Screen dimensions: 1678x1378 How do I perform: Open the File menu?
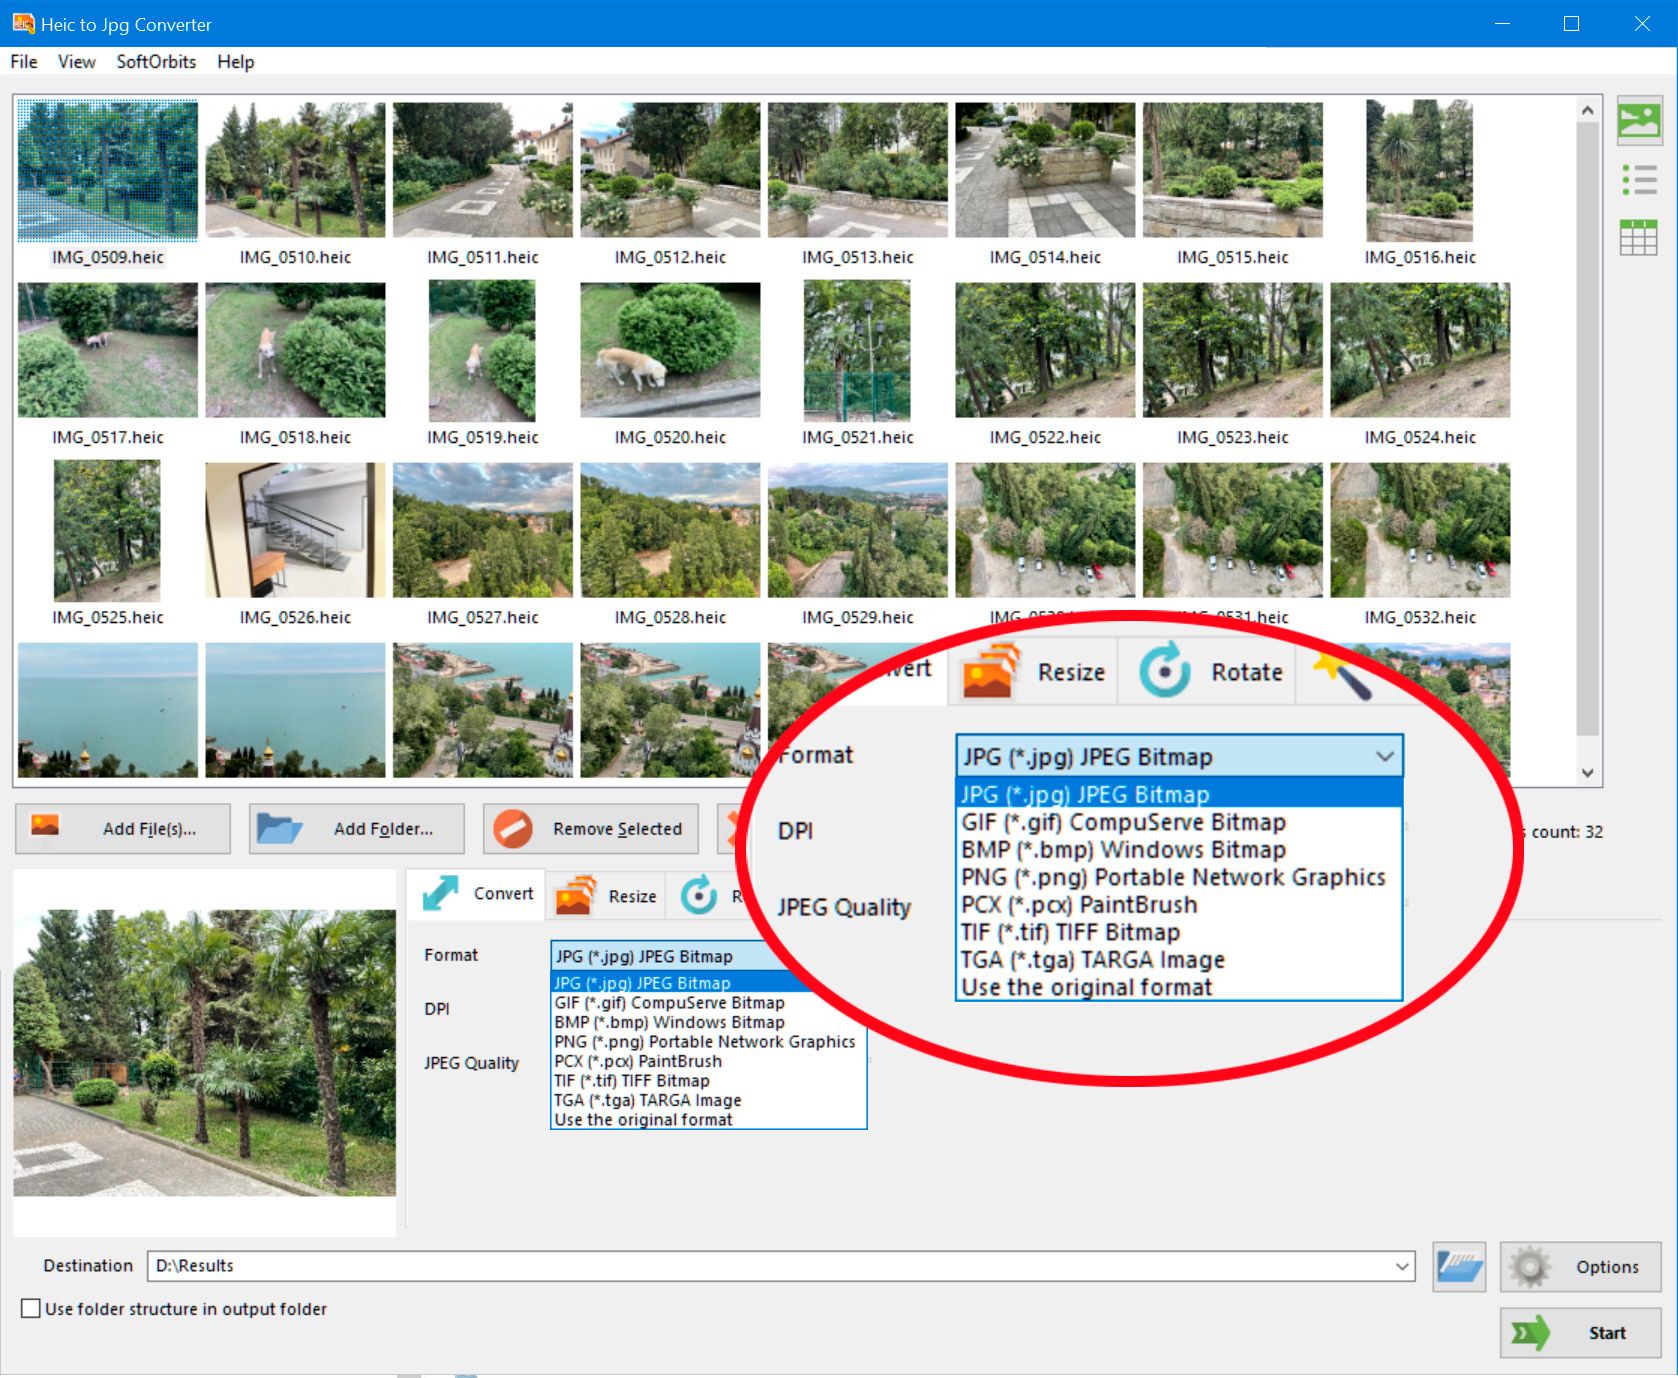coord(22,61)
